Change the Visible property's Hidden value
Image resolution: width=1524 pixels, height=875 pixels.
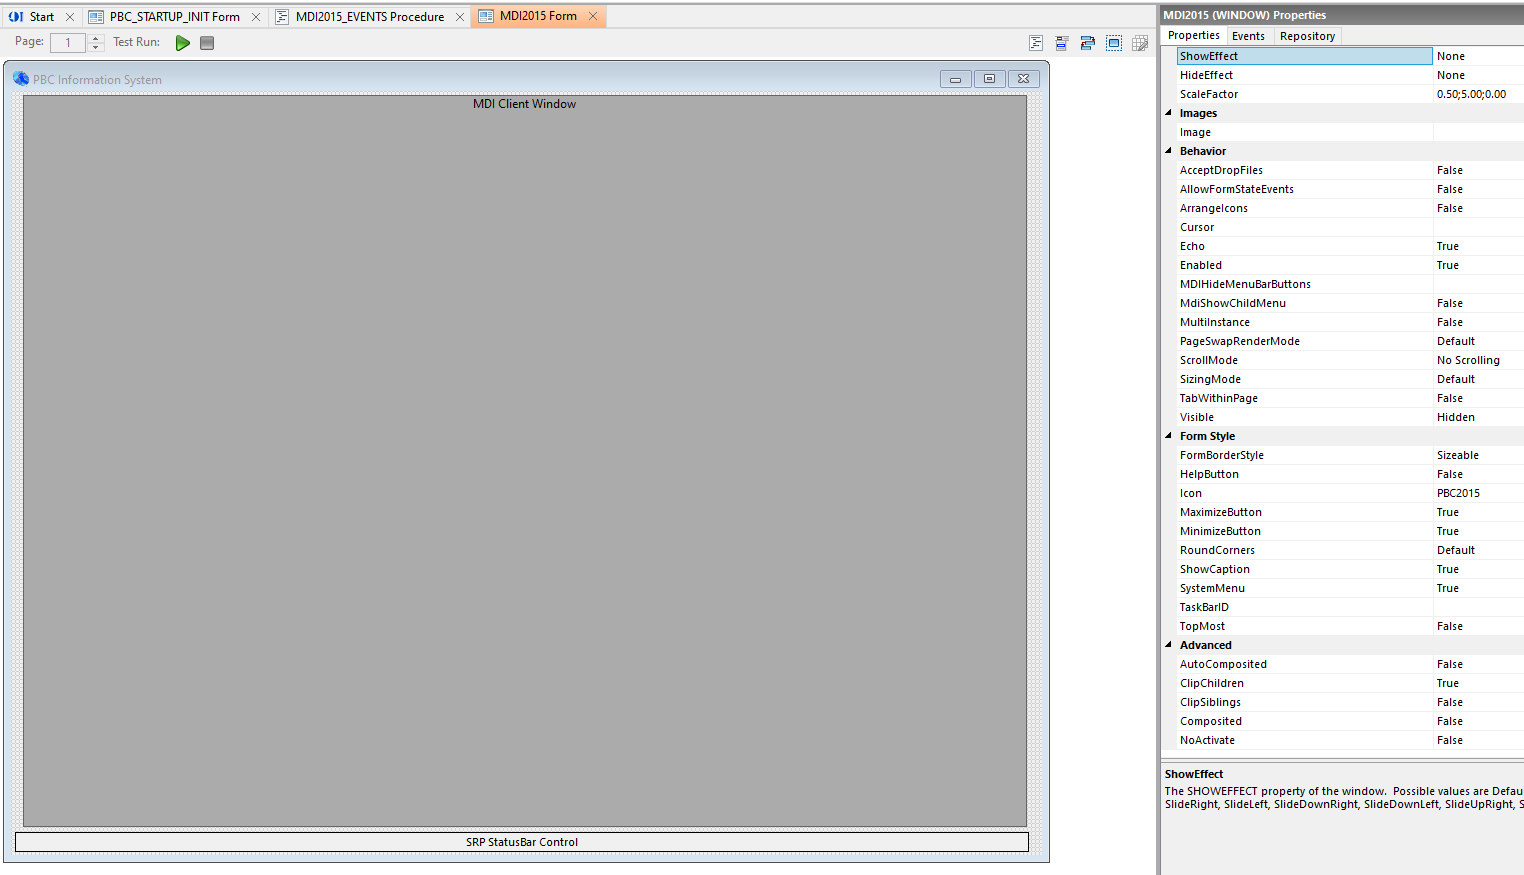[x=1478, y=417]
